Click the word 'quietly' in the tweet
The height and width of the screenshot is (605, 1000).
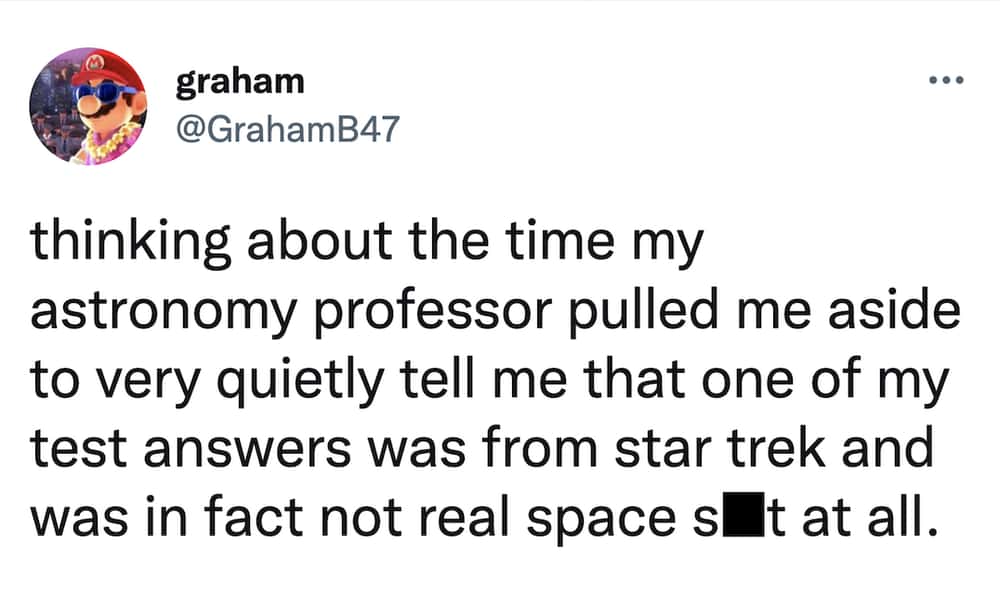(x=300, y=381)
